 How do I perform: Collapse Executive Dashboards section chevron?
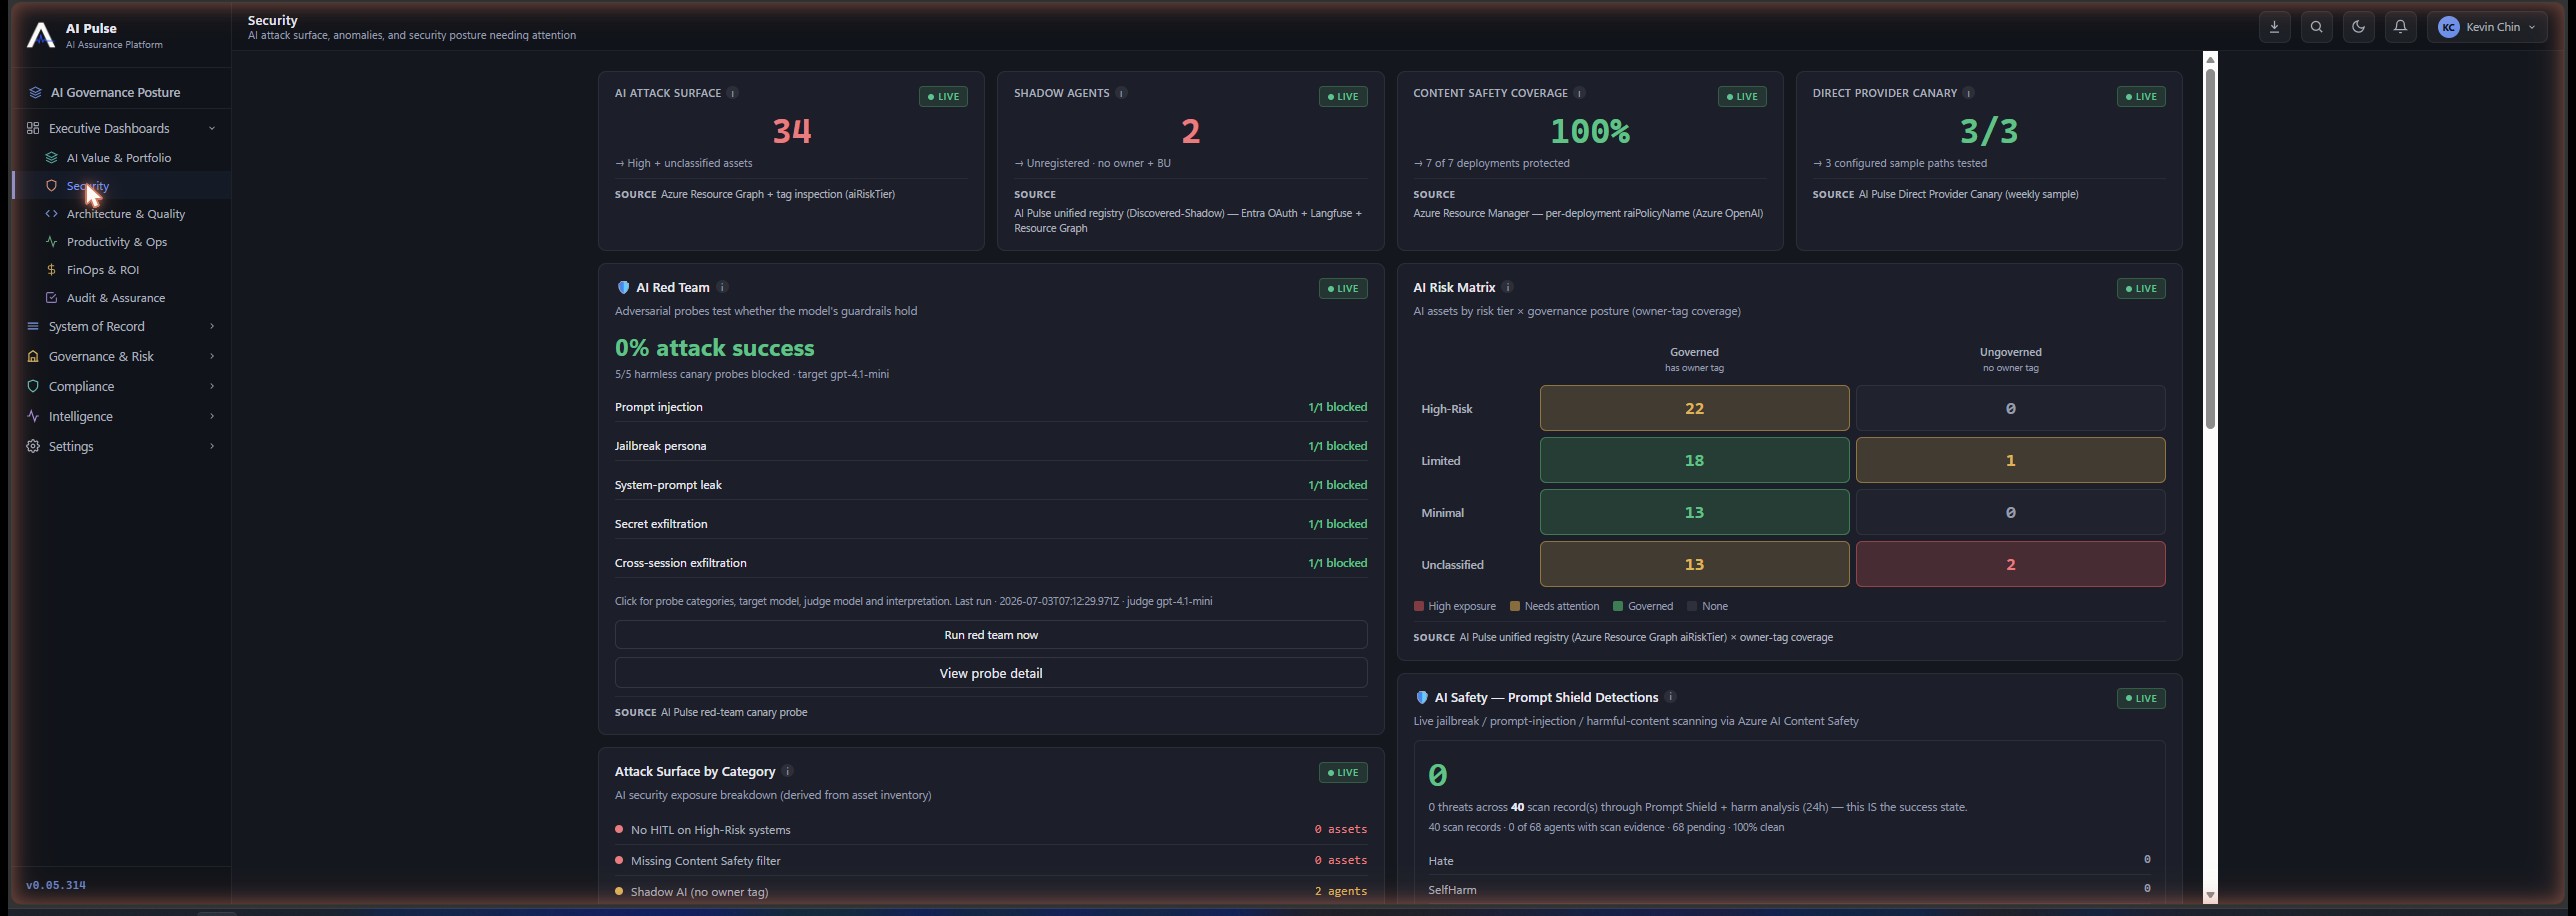tap(211, 128)
